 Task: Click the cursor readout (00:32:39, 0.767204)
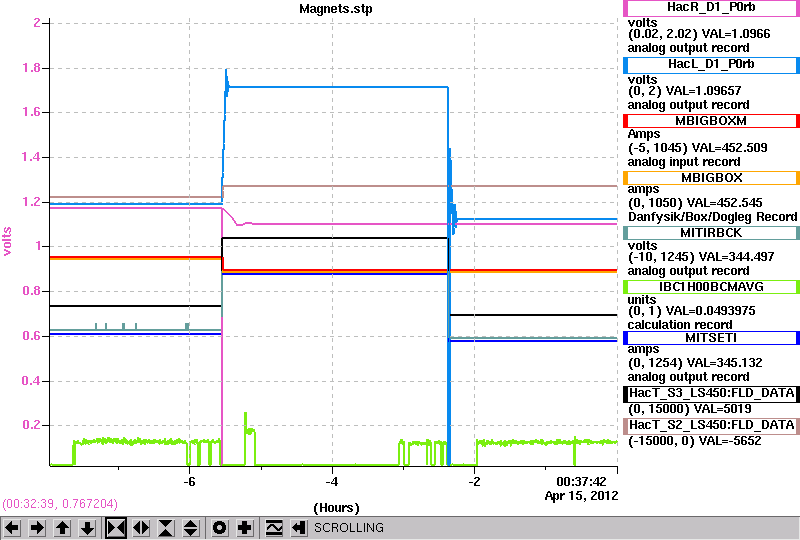pos(60,504)
